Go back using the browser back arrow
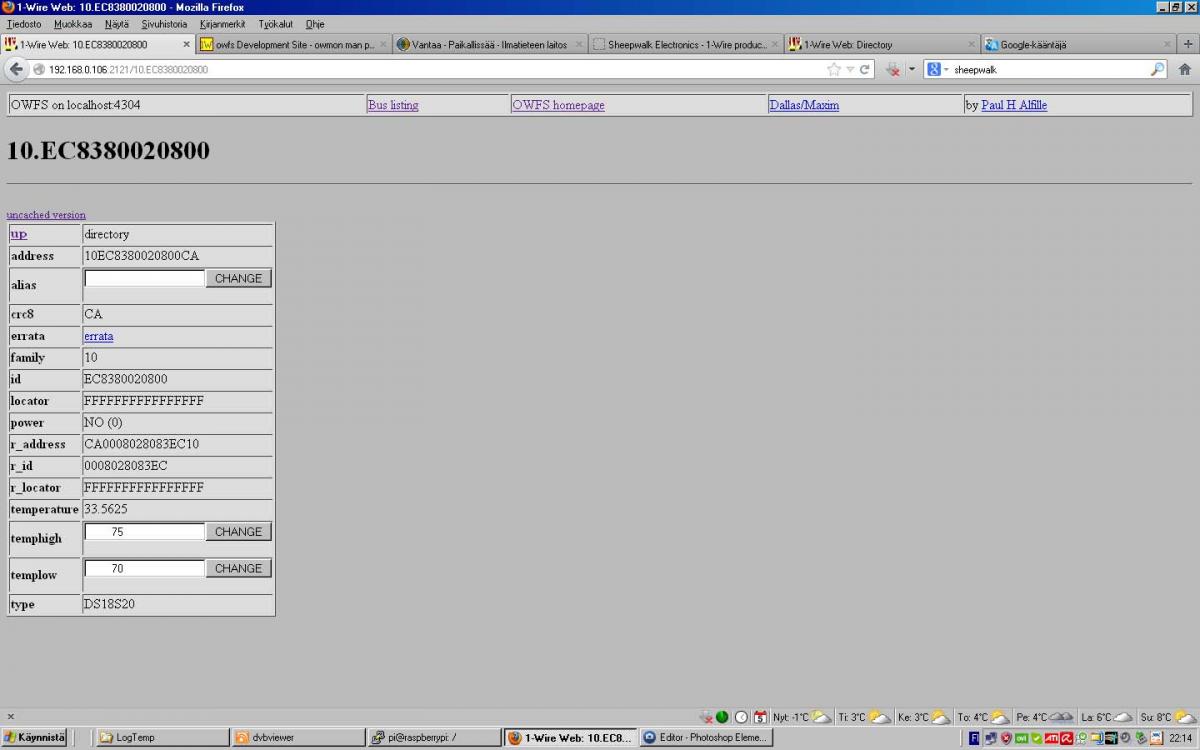This screenshot has width=1200, height=750. [16, 69]
